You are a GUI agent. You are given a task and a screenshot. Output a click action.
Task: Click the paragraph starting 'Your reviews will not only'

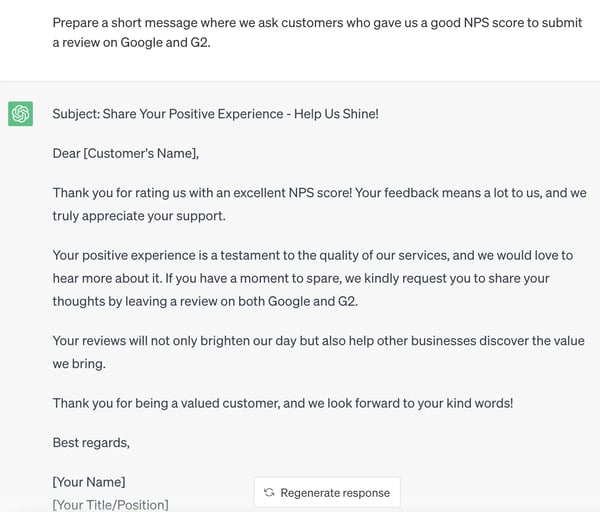click(320, 352)
